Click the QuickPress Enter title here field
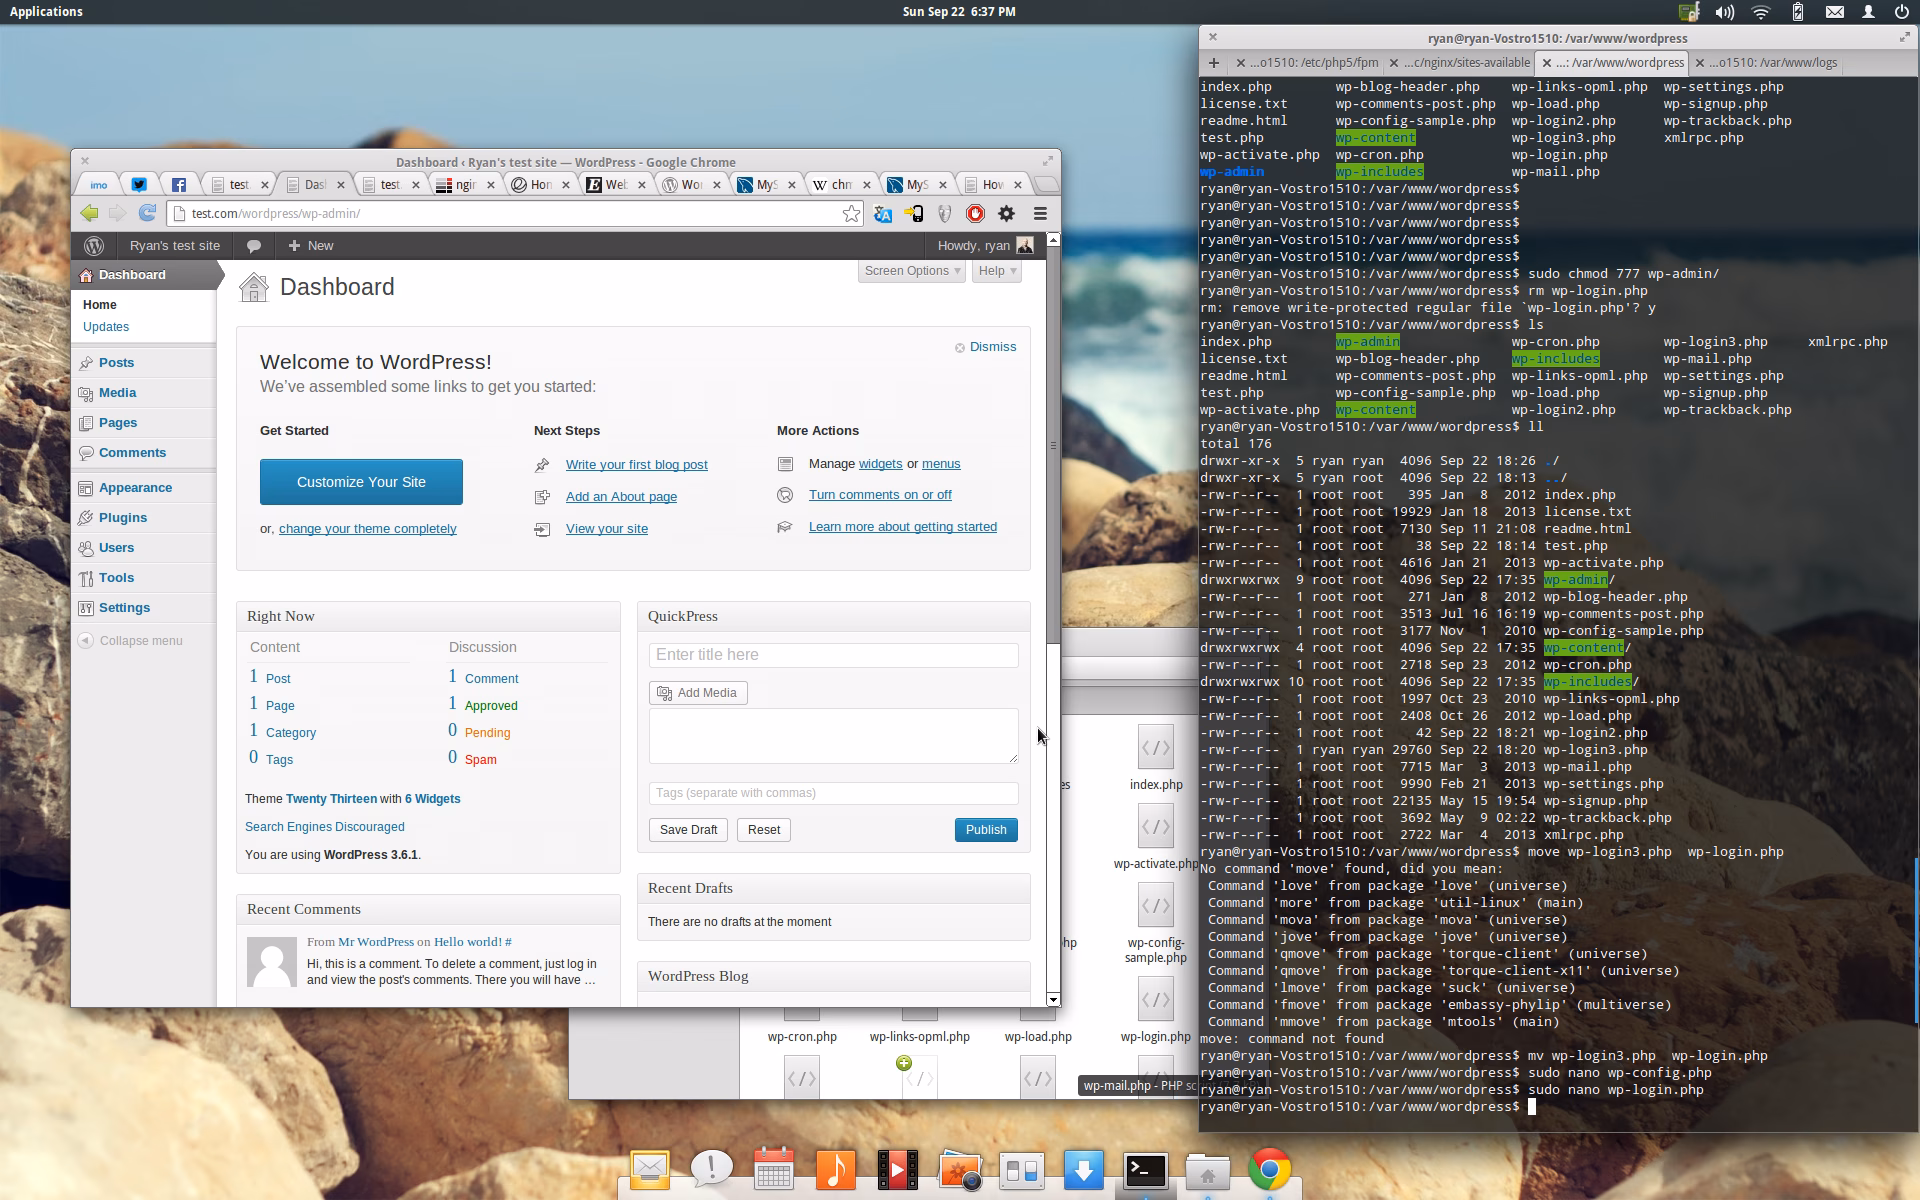Image resolution: width=1920 pixels, height=1200 pixels. 833,655
